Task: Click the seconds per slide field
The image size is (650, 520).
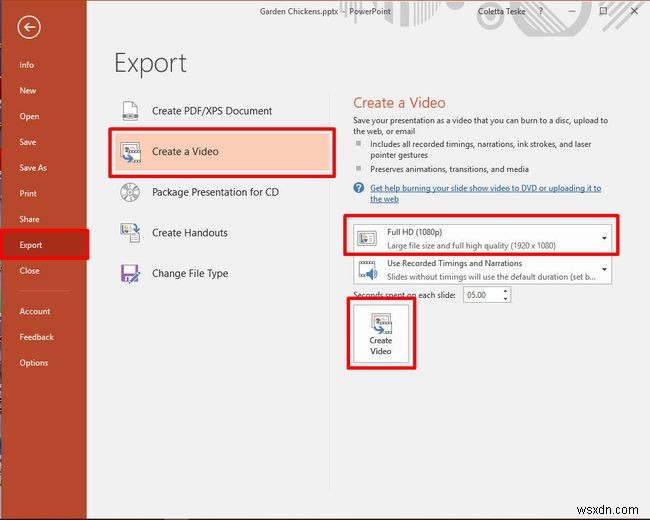Action: tap(482, 295)
